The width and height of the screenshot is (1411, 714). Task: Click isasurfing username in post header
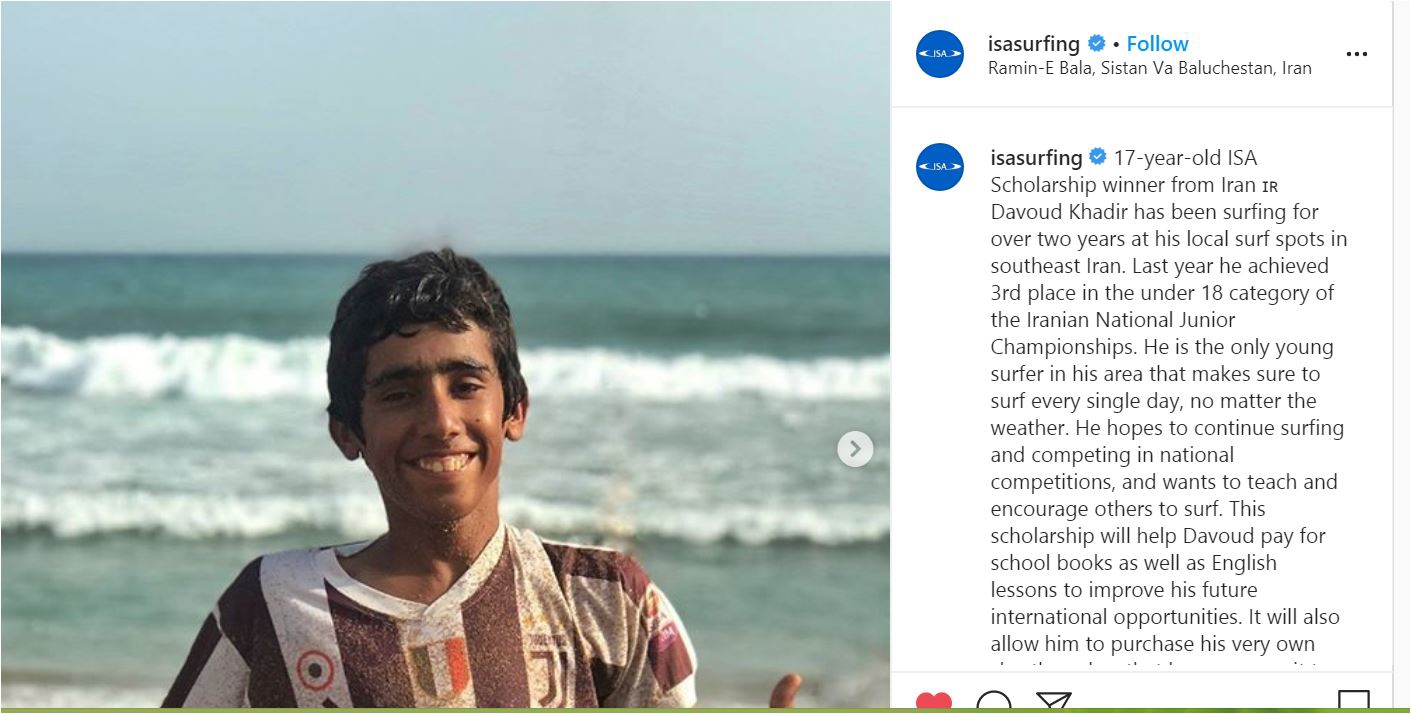tap(1033, 44)
